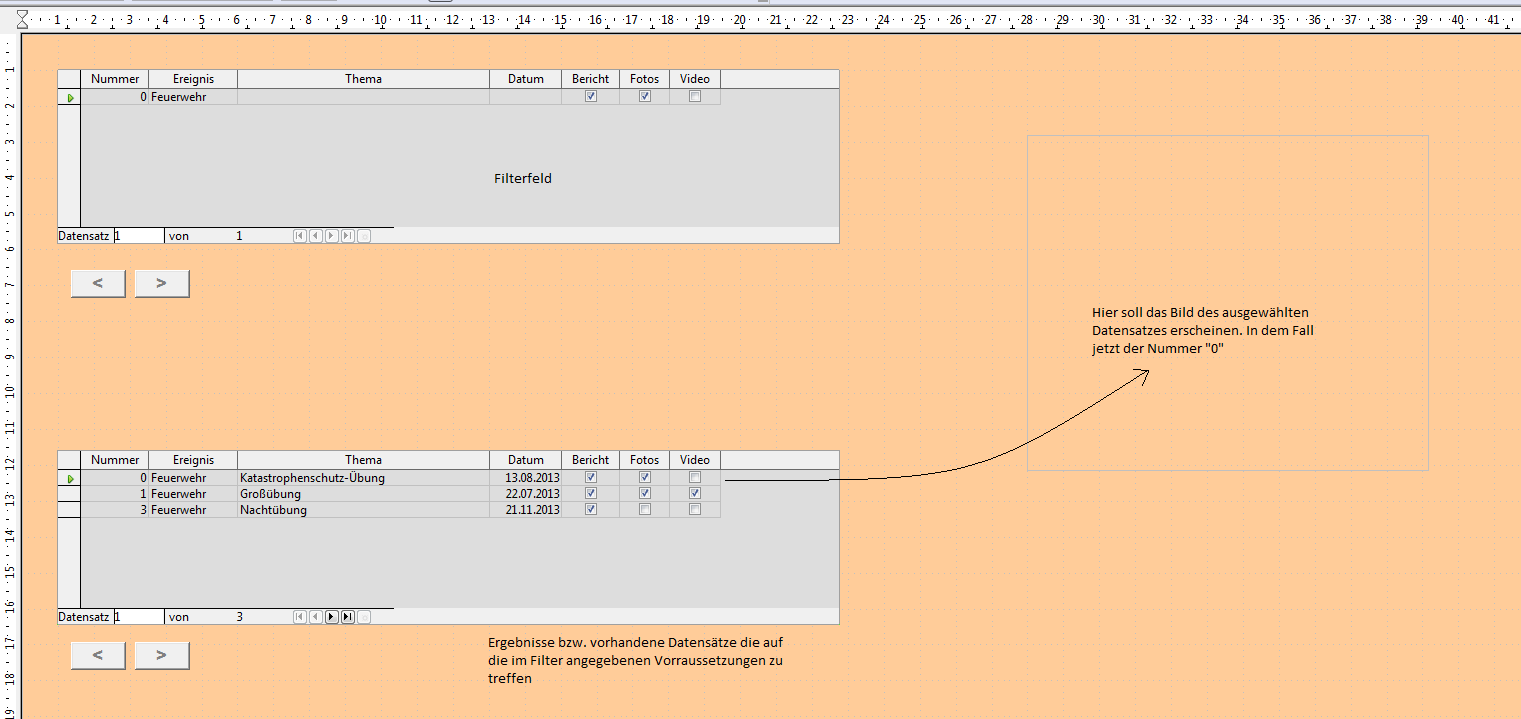
Task: Click new record icon in filter table navigation bar
Action: pos(364,236)
